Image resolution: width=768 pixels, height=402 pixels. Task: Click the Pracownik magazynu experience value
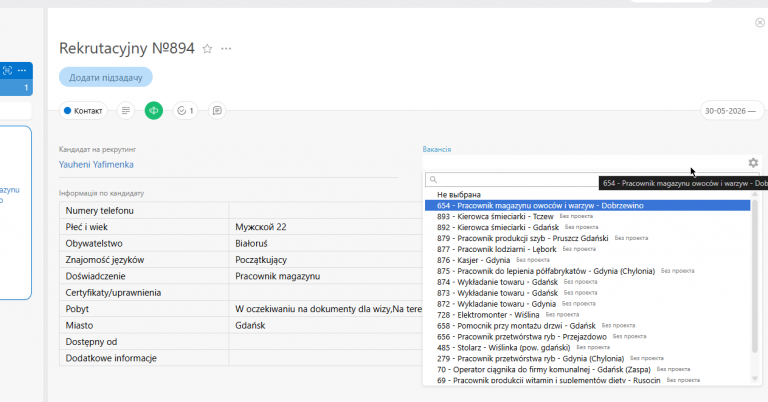278,276
